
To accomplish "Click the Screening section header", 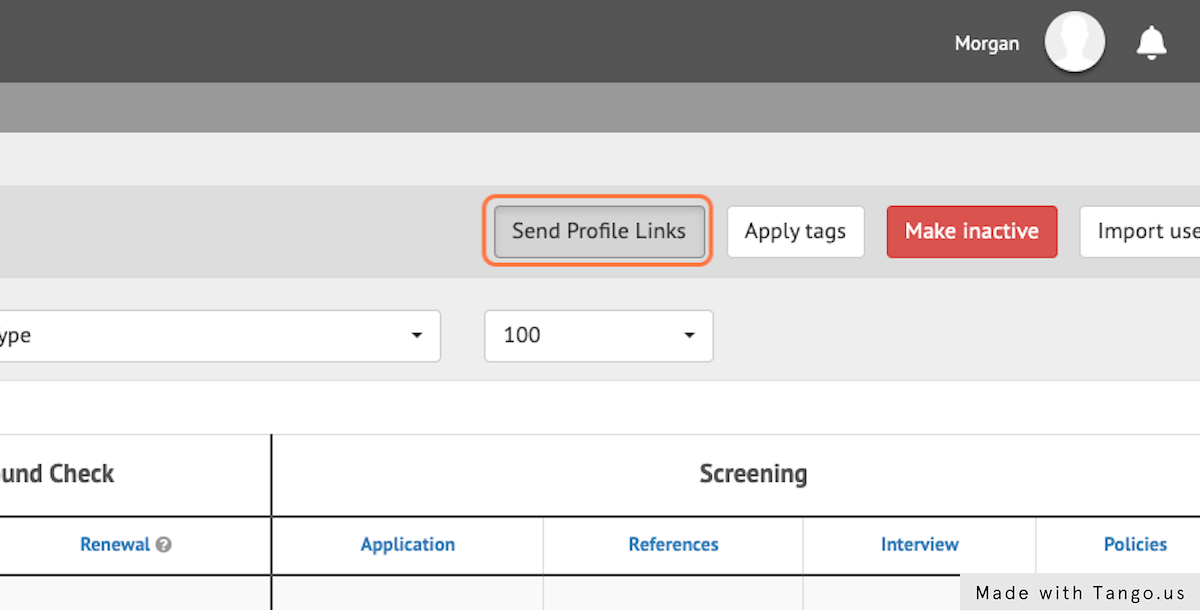I will (x=753, y=473).
